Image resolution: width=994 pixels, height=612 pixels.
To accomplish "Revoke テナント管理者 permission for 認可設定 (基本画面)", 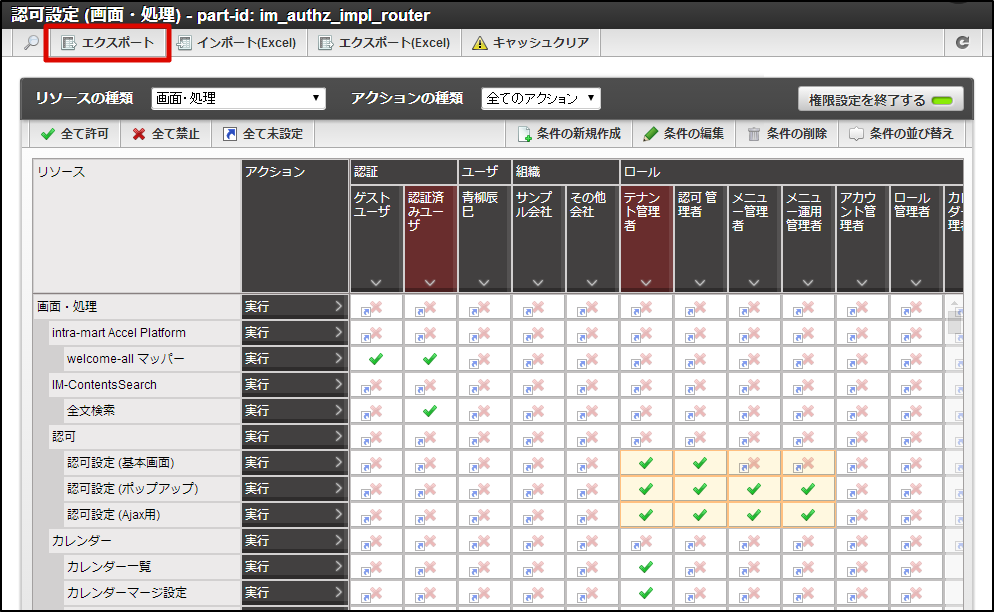I will pyautogui.click(x=645, y=463).
